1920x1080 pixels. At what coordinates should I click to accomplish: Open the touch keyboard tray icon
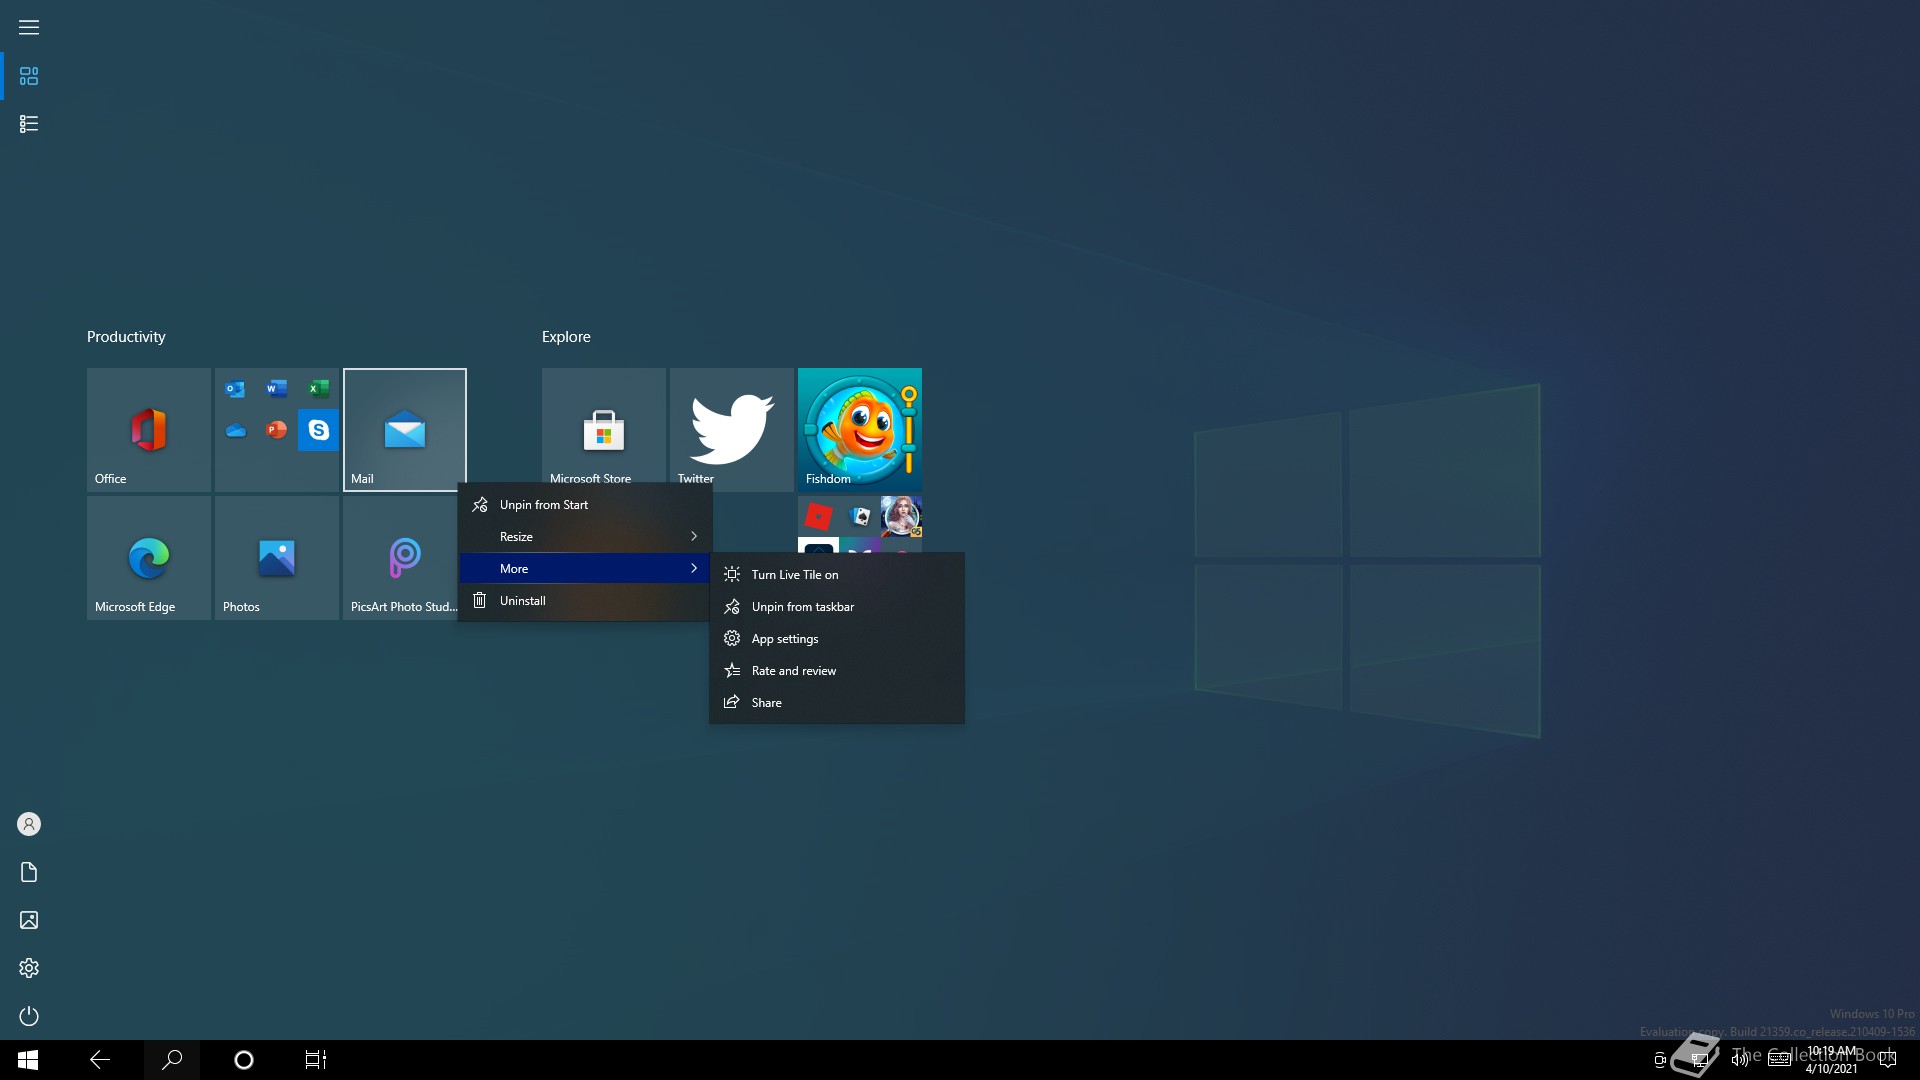(x=1780, y=1060)
